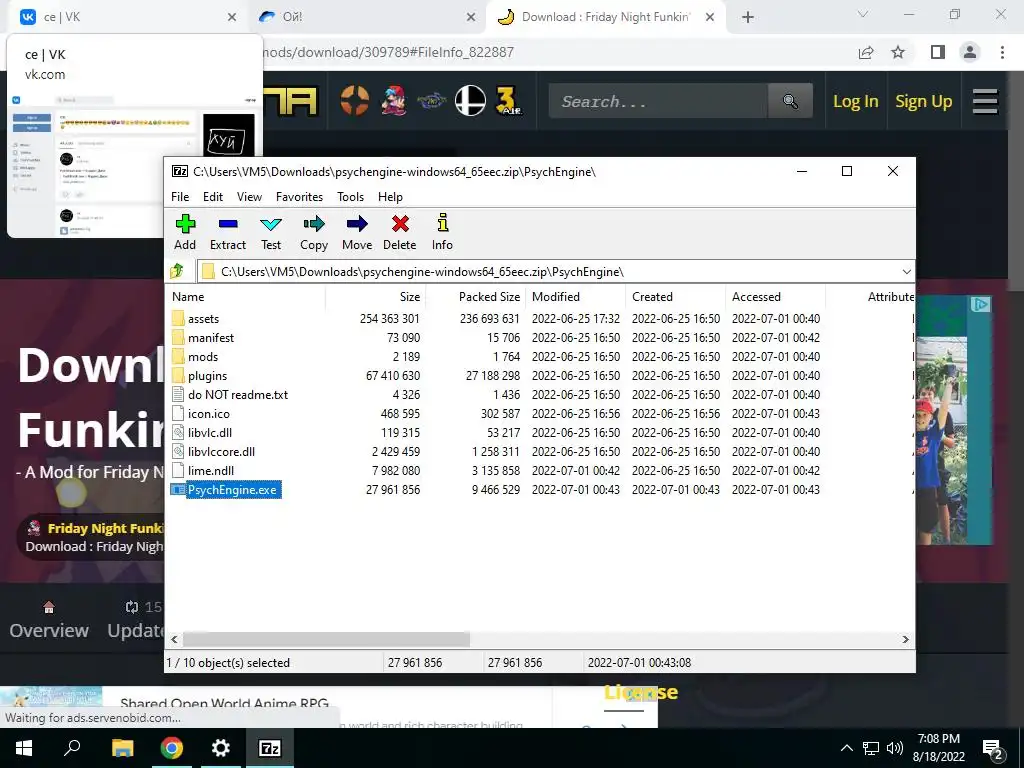The width and height of the screenshot is (1024, 768).
Task: Select the libvlccore.dll file
Action: 221,451
